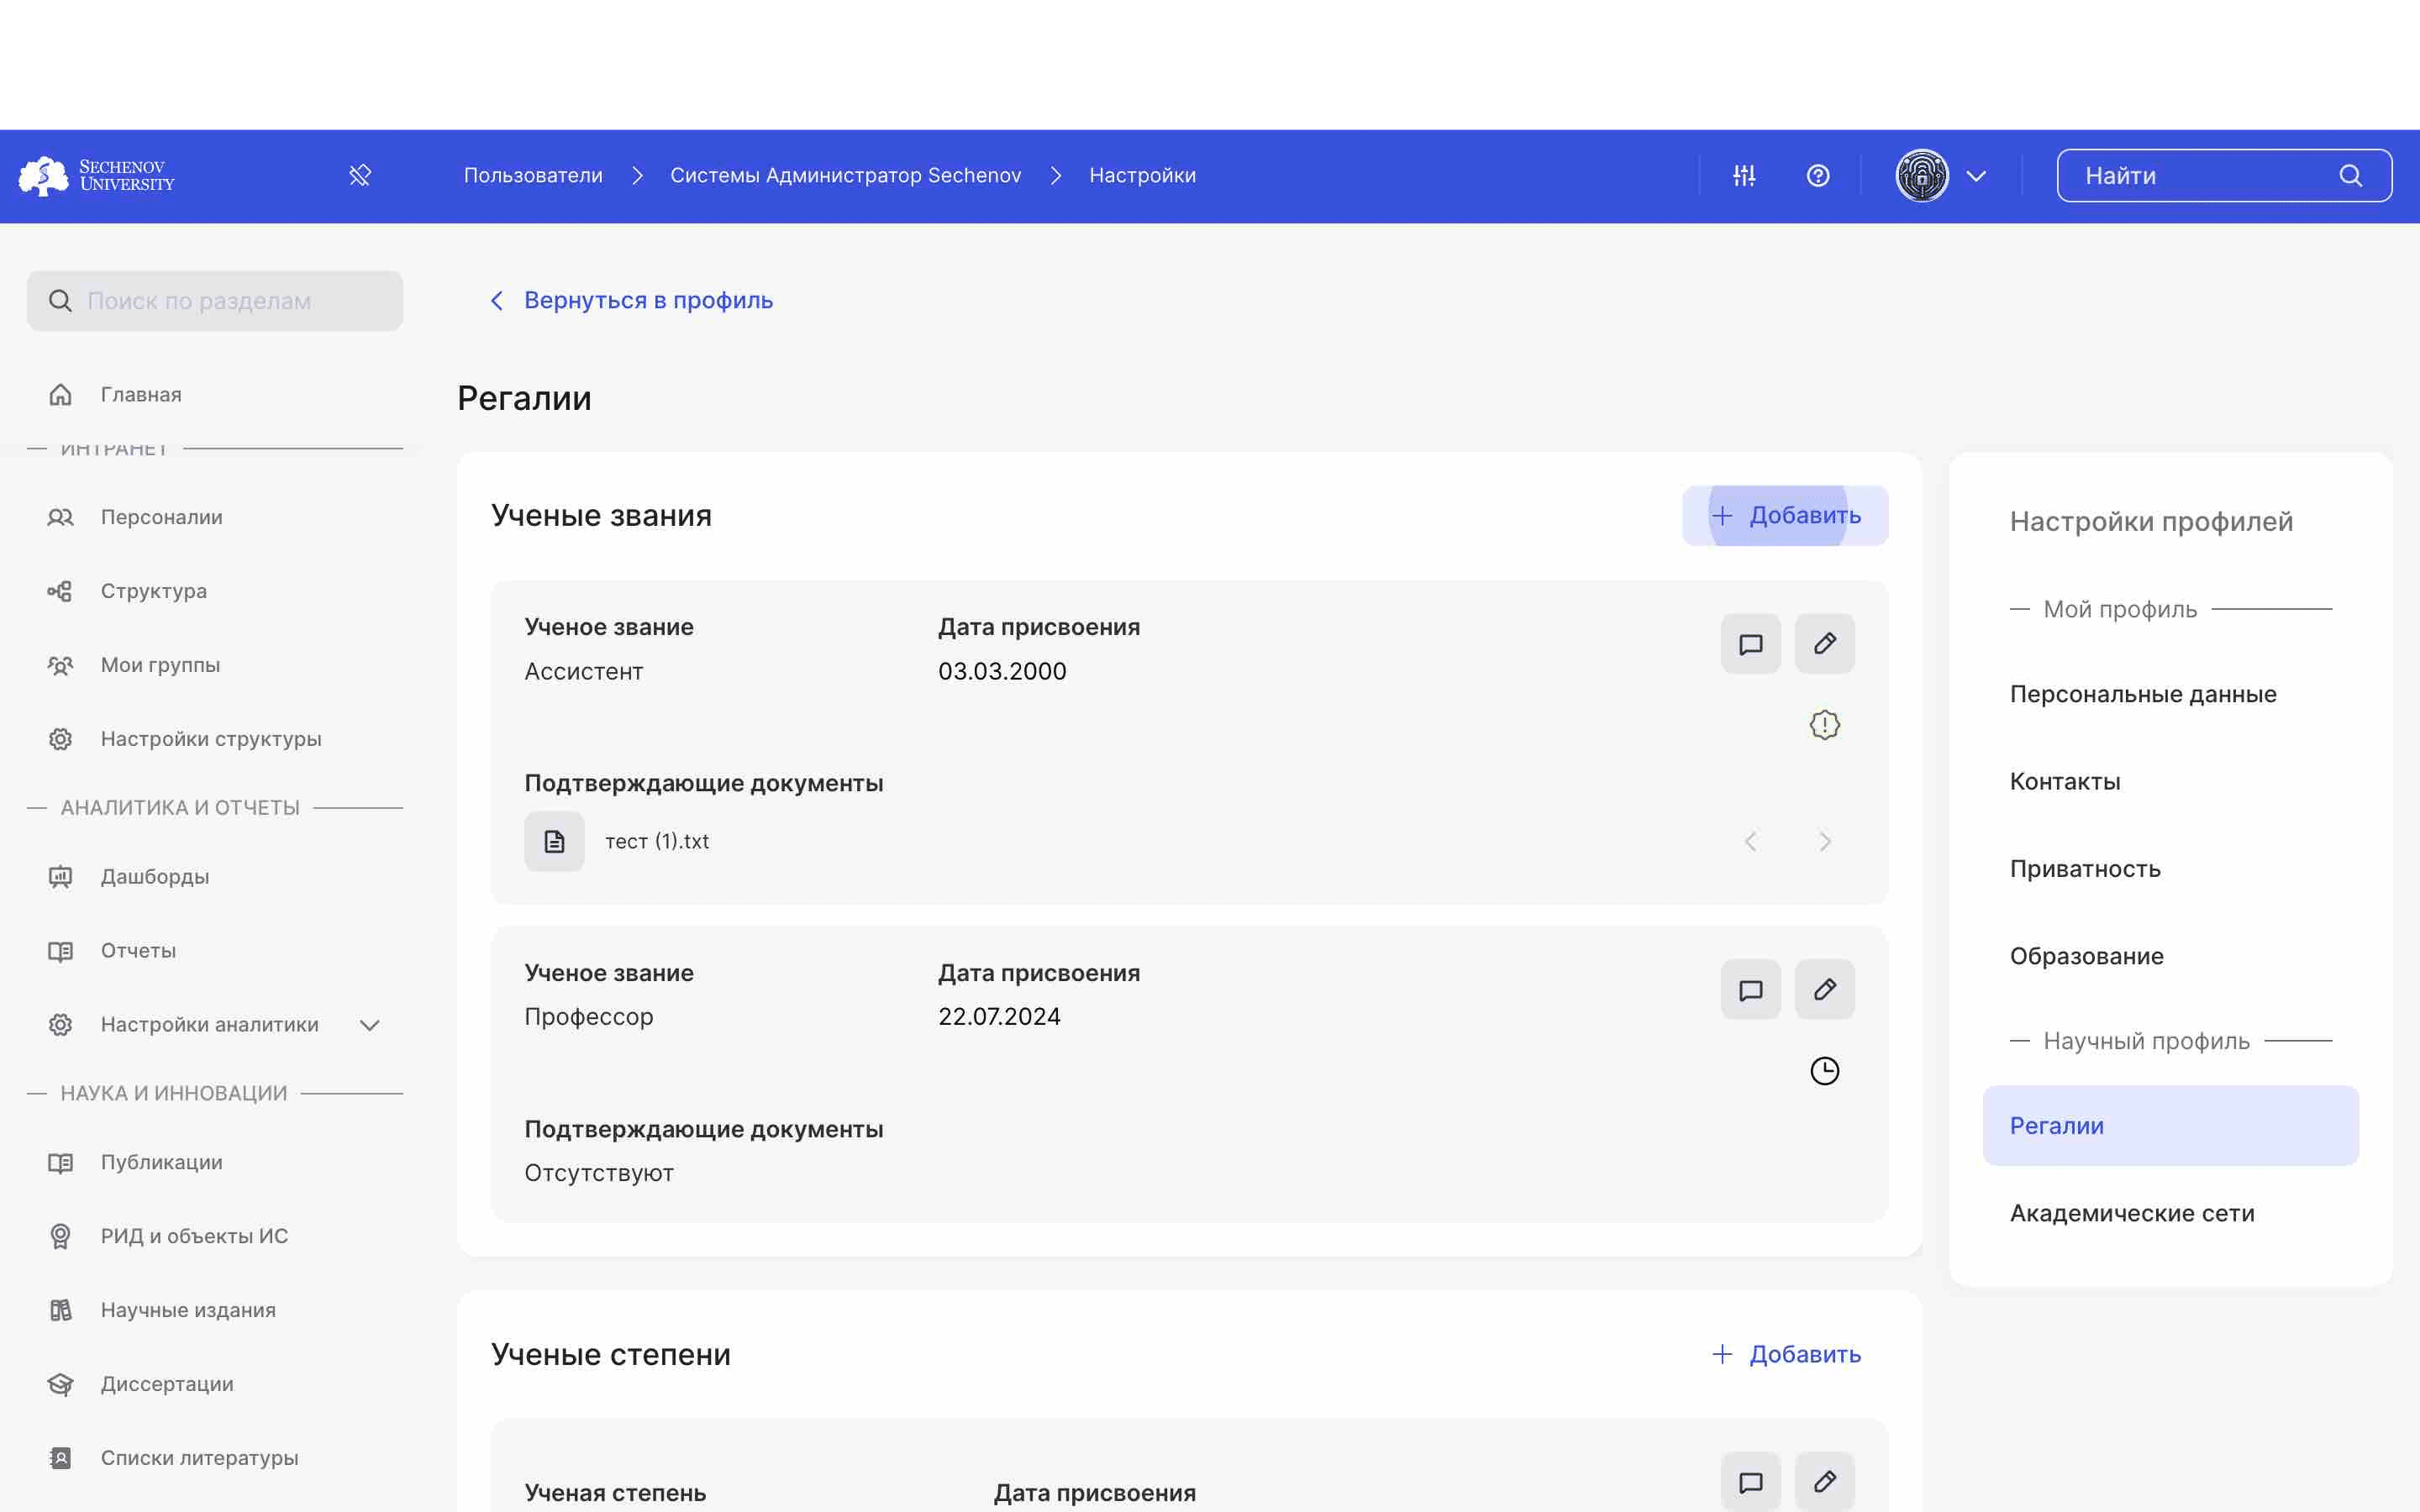Select Академические сети in profile settings
The image size is (2420, 1512).
tap(2131, 1212)
